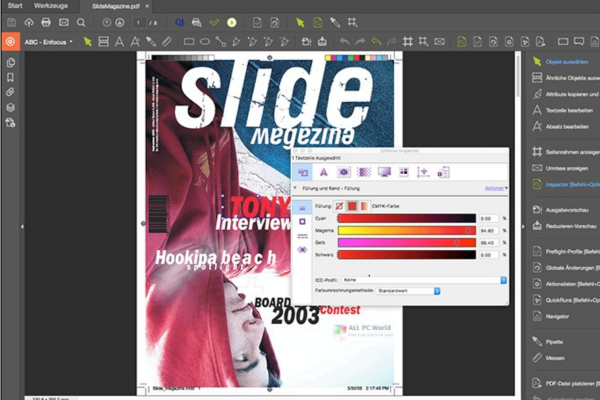This screenshot has width=600, height=400.
Task: Click the page number input field
Action: pyautogui.click(x=139, y=23)
